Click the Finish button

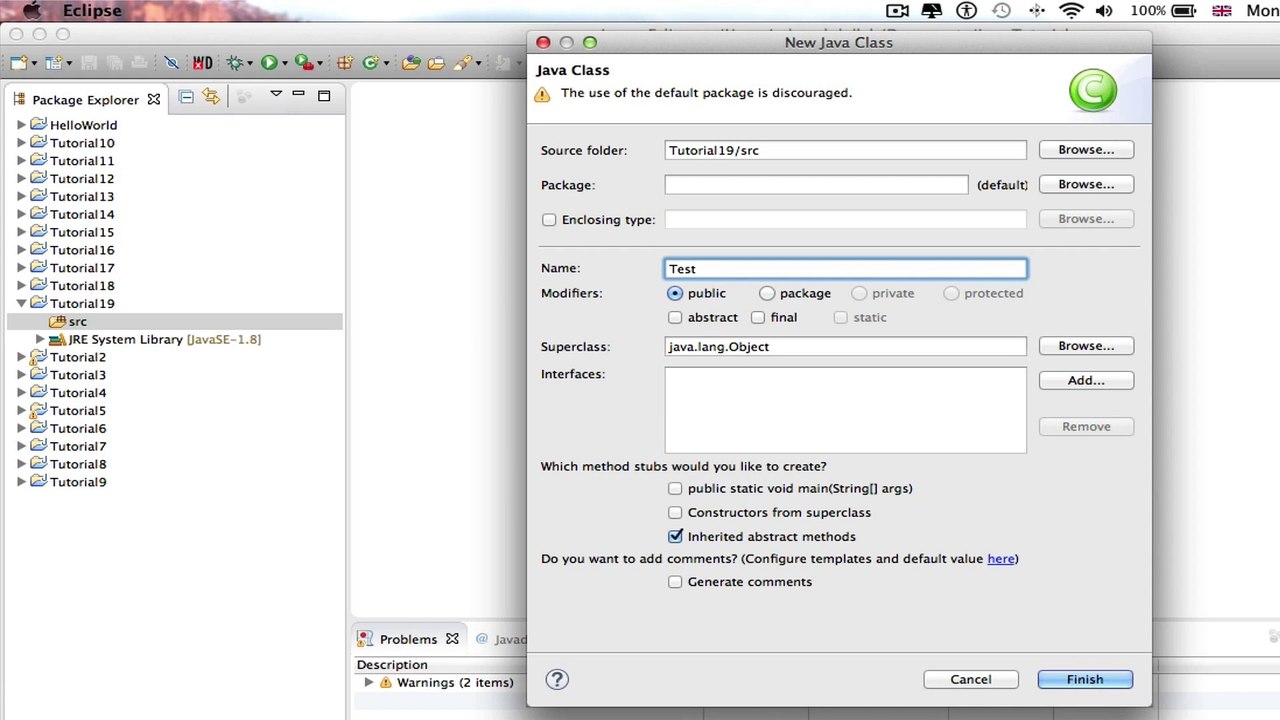1084,680
